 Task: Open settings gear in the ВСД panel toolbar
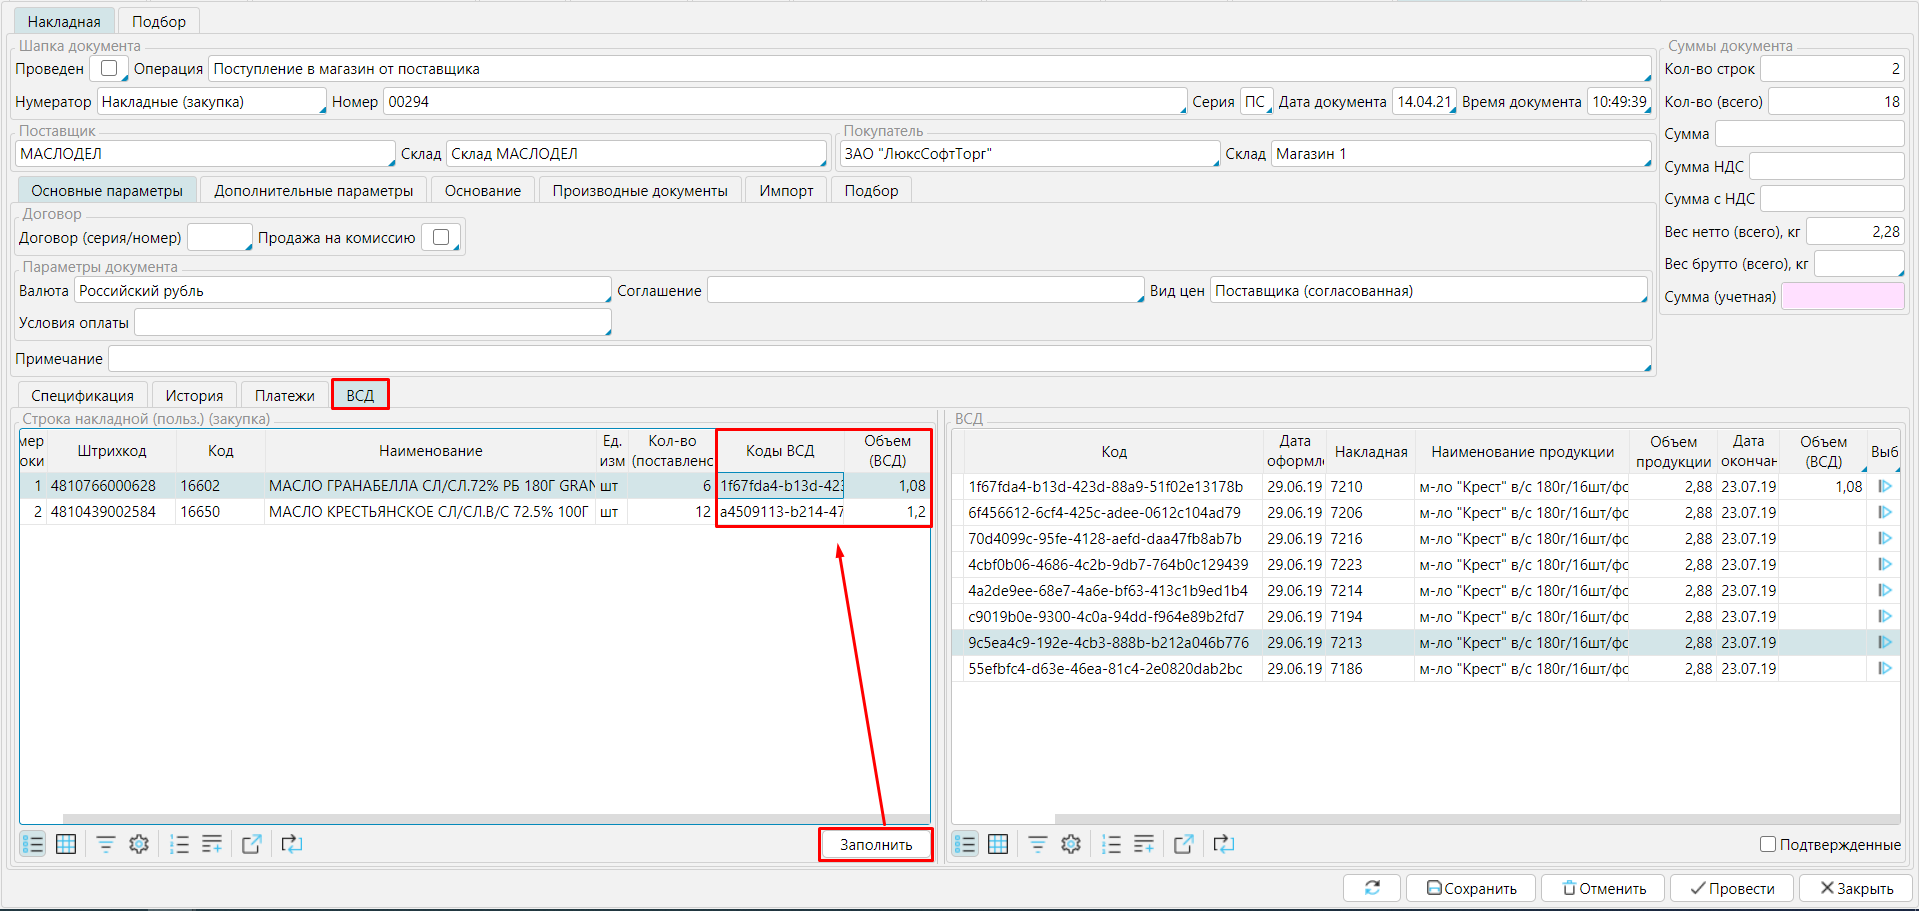click(x=1071, y=844)
